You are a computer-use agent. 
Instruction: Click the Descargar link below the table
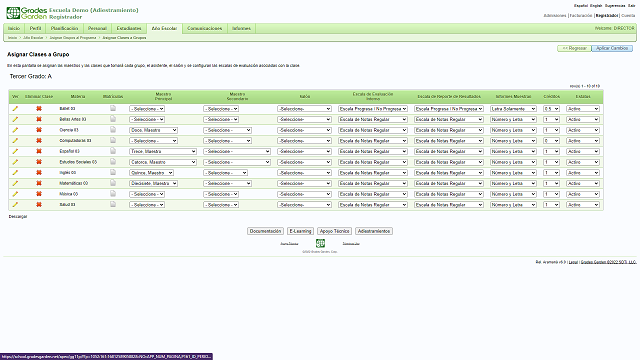coord(18,217)
